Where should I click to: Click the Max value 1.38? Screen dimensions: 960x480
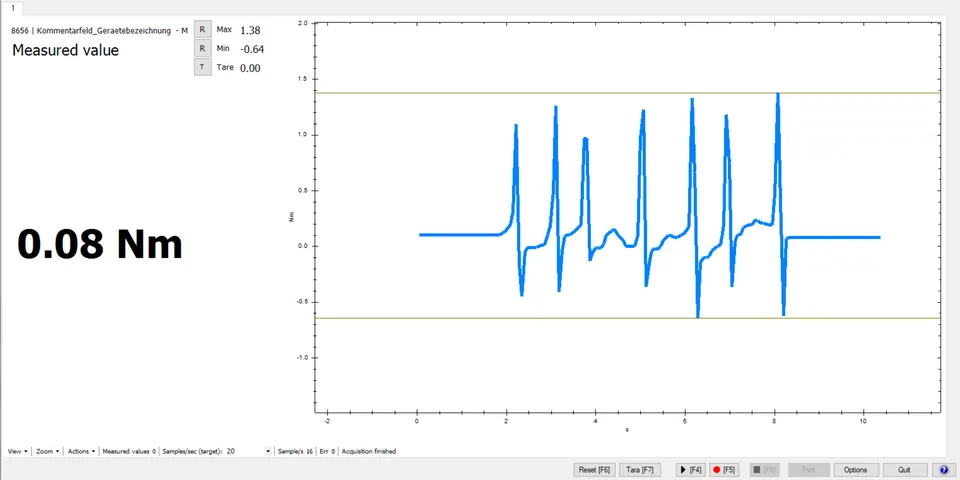[x=250, y=30]
